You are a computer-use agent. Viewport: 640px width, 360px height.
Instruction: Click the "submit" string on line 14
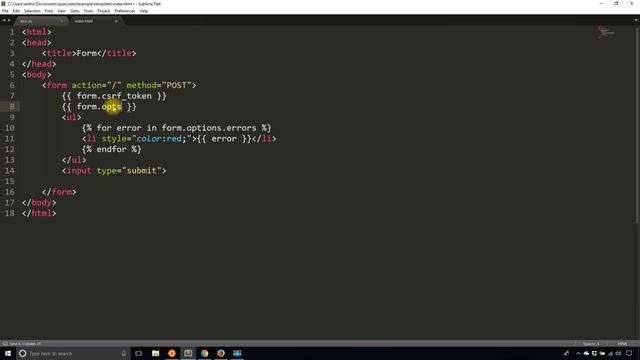point(142,171)
